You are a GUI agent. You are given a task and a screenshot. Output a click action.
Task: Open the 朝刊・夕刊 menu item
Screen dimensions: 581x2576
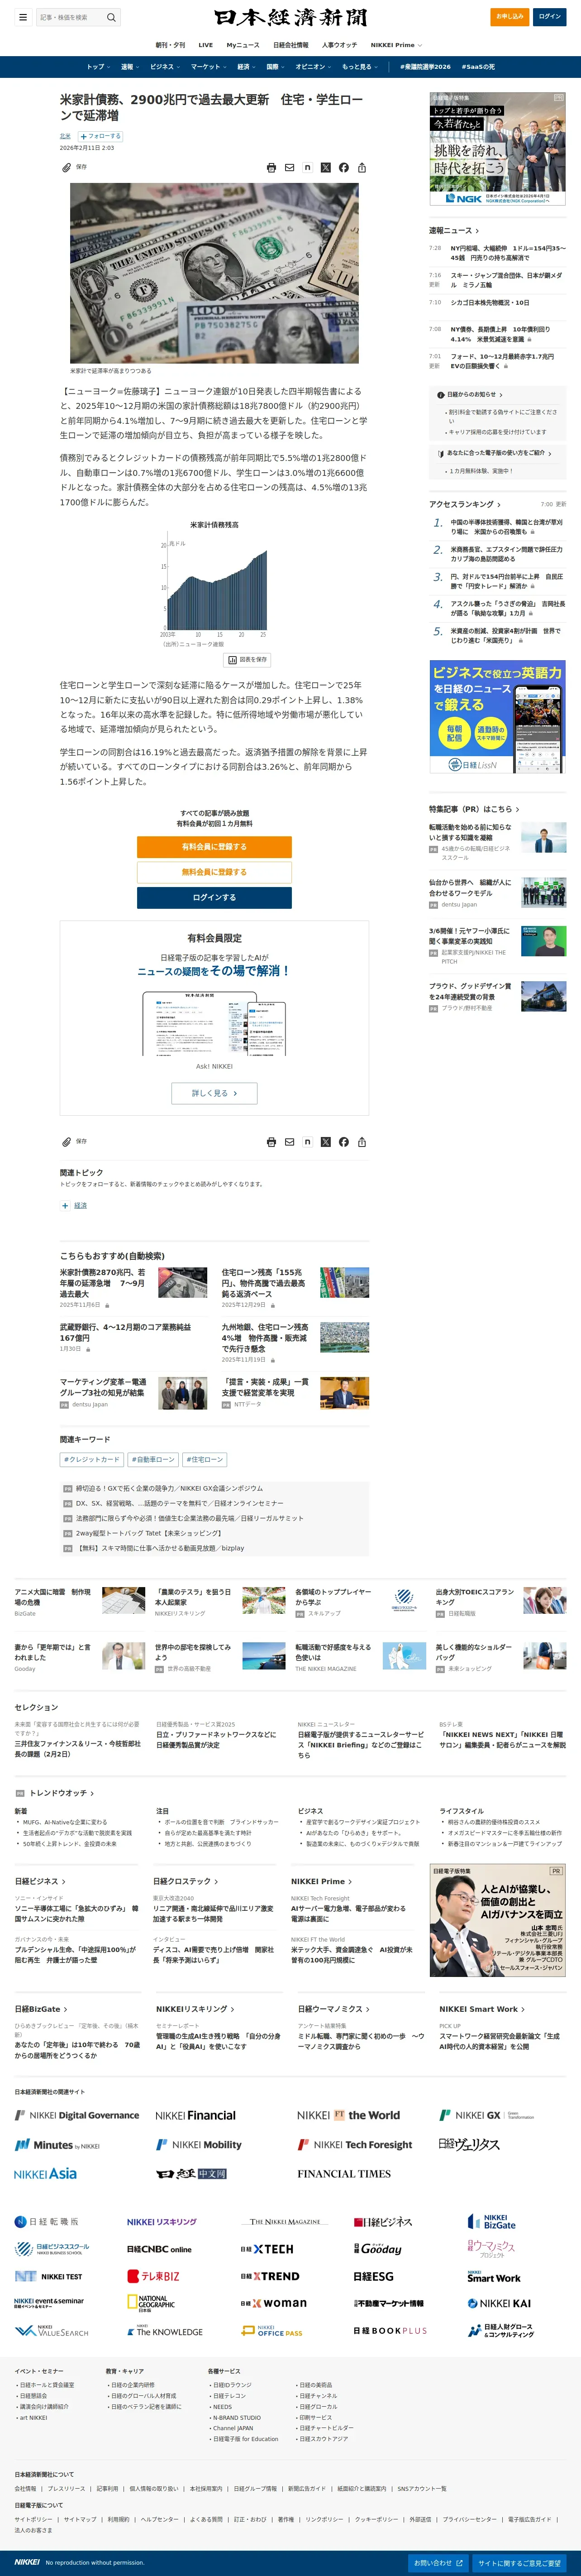170,45
